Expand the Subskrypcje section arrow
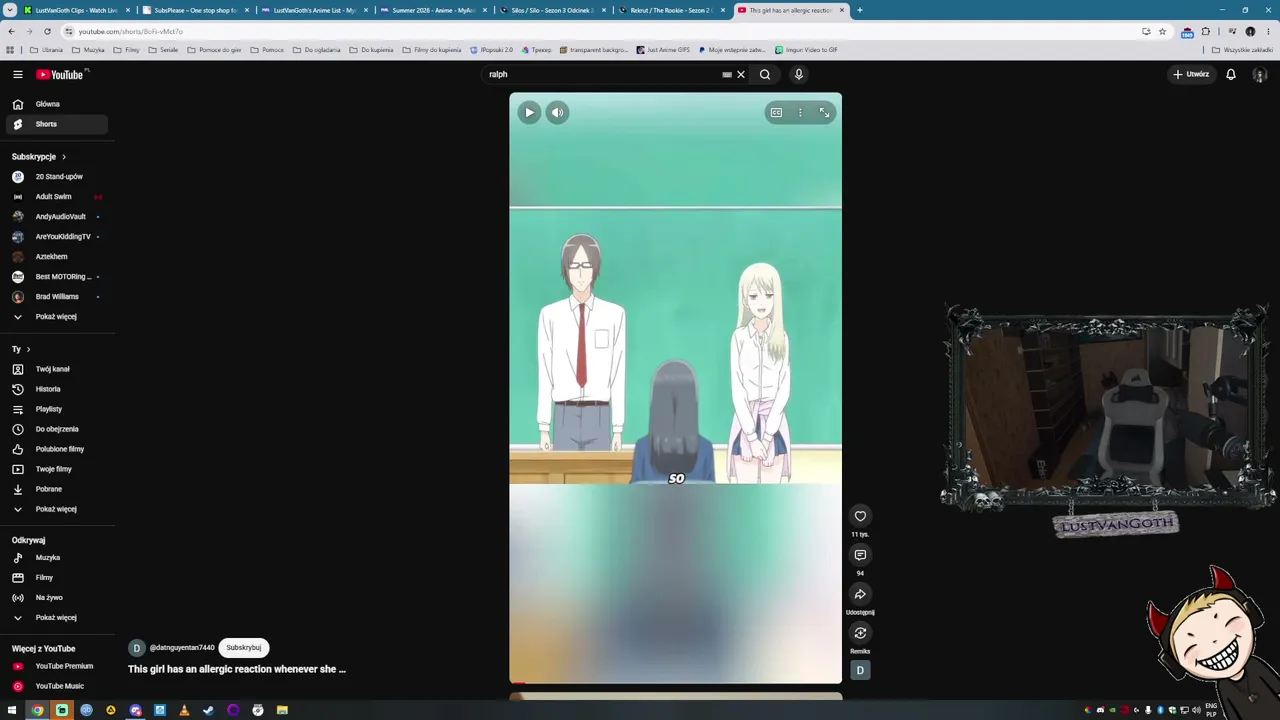 (x=64, y=157)
